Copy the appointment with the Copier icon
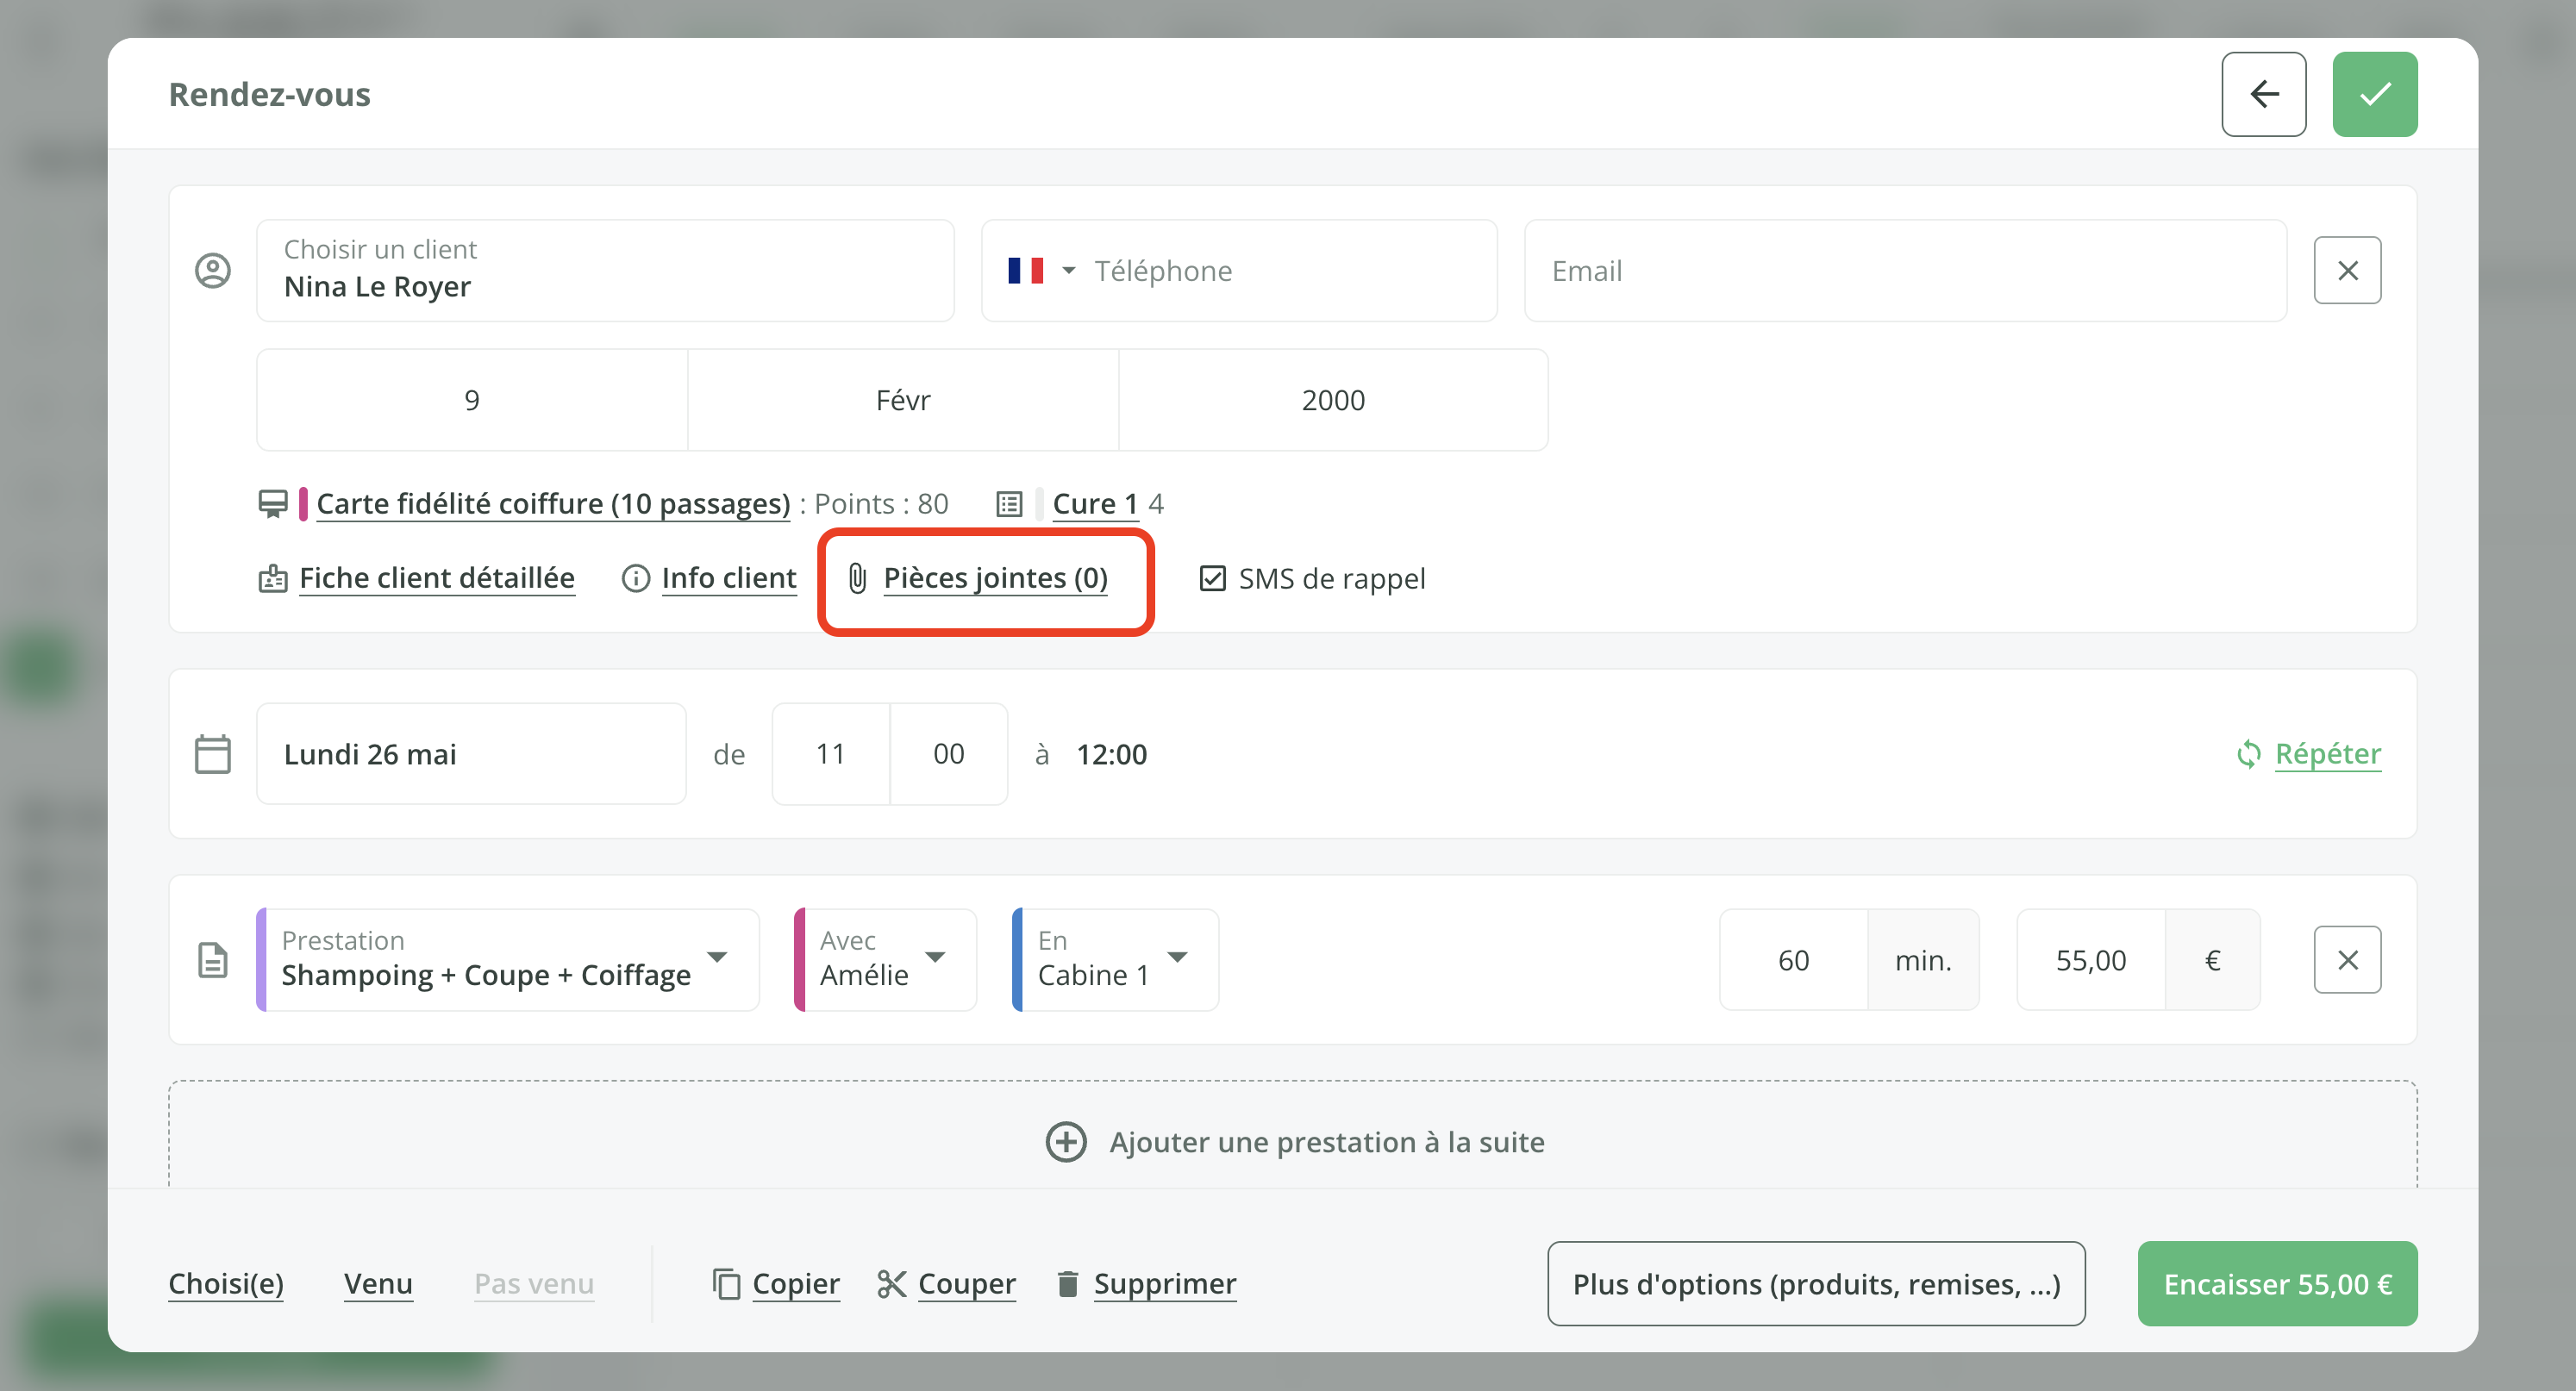2576x1391 pixels. point(725,1283)
